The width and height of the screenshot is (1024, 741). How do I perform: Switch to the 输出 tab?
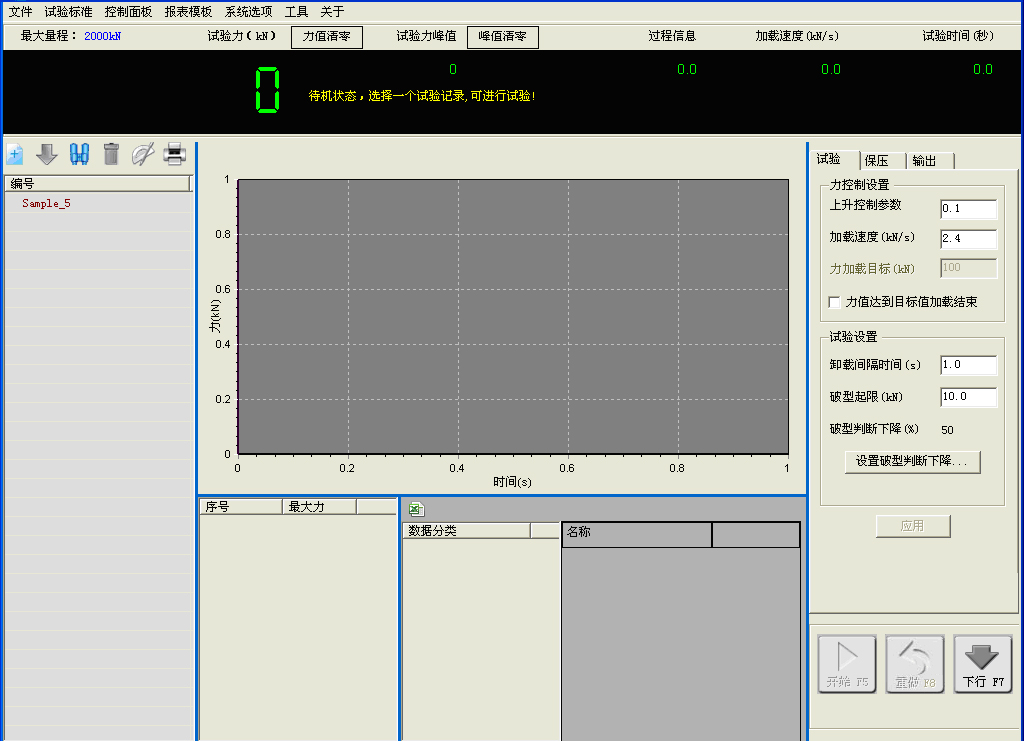(x=925, y=161)
